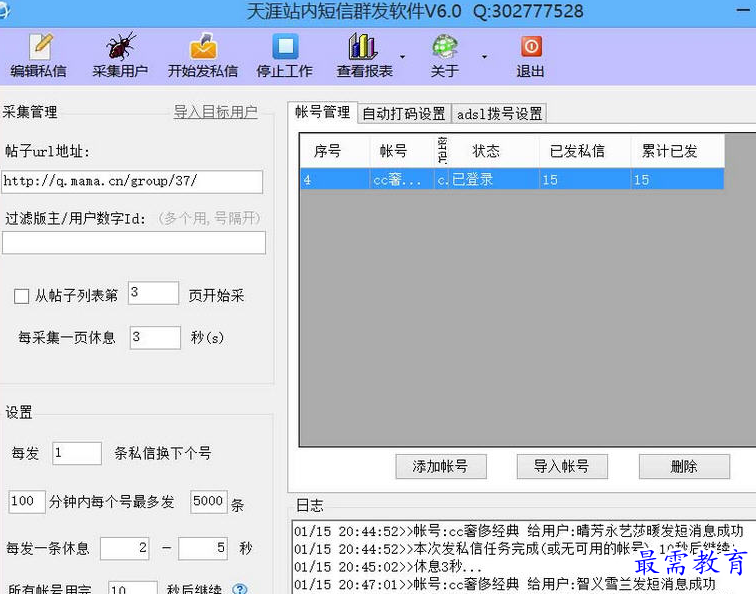
Task: Click the help question mark icon after 秒后继续
Action: pos(240,589)
